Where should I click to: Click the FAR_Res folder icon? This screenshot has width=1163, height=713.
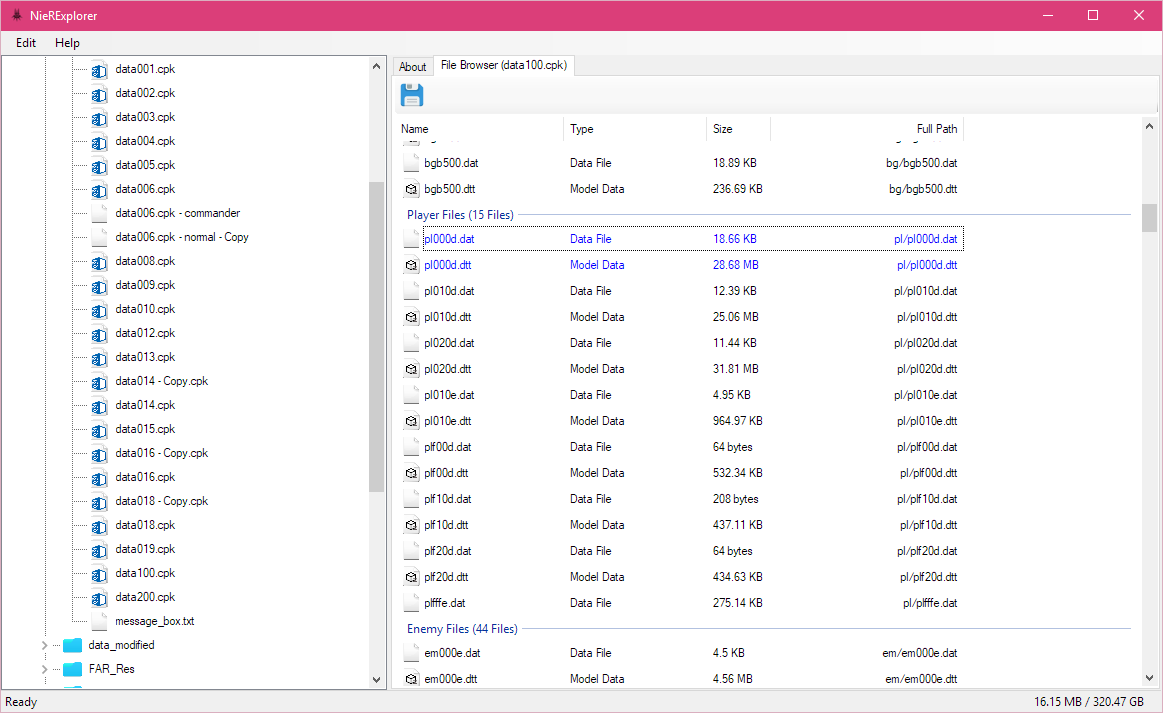click(73, 669)
